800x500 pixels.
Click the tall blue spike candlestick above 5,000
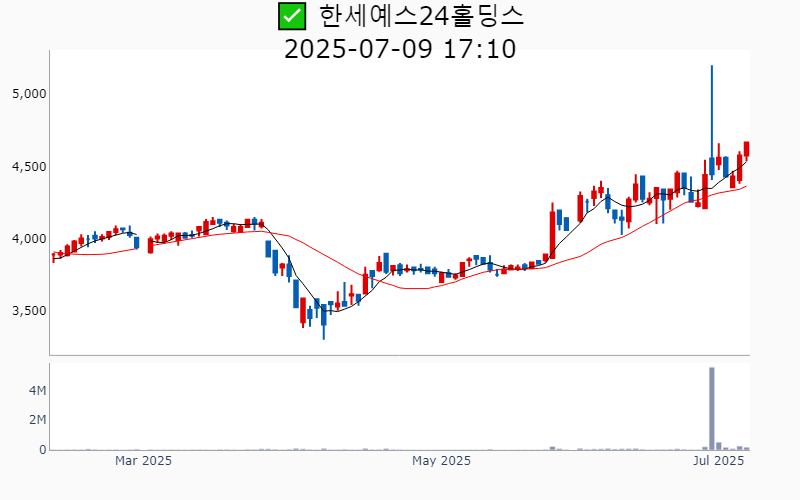[x=712, y=122]
